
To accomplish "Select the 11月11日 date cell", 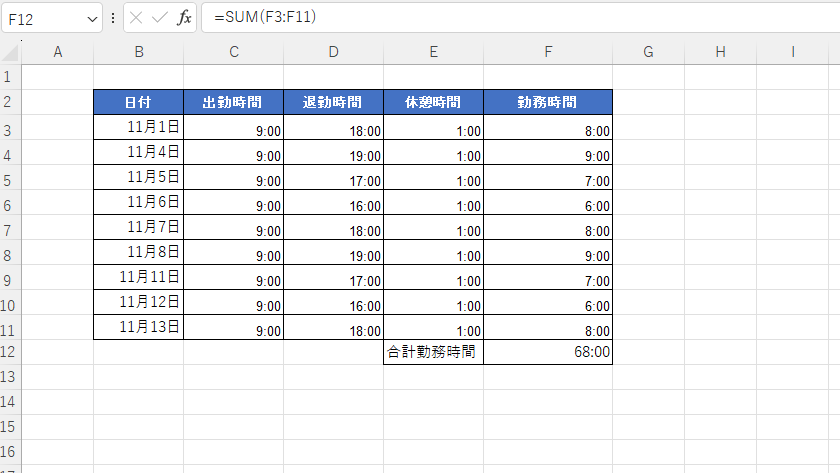I will (139, 277).
